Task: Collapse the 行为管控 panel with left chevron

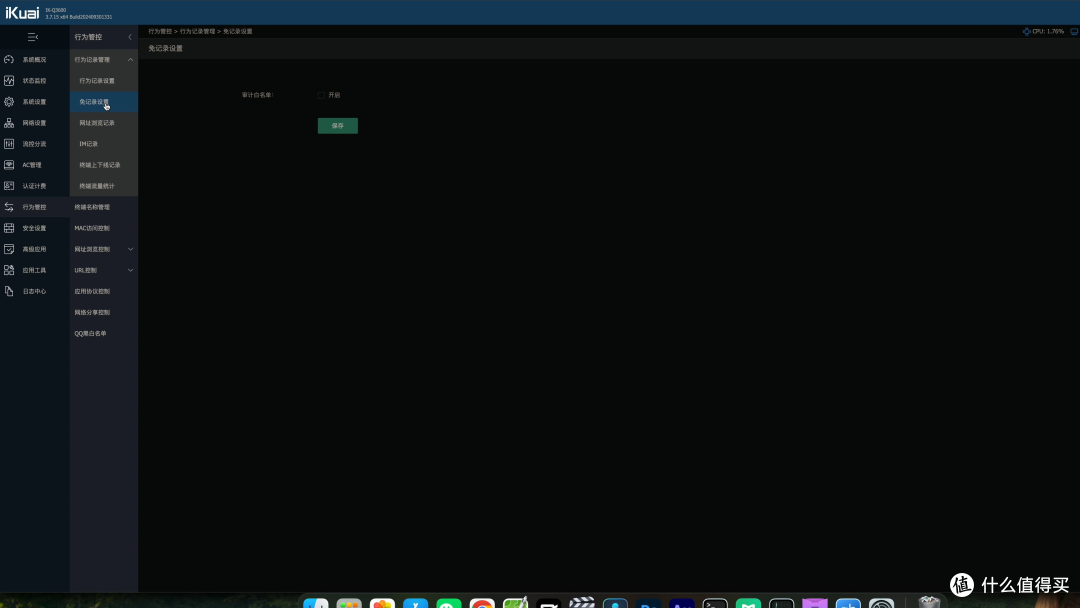Action: pyautogui.click(x=129, y=37)
